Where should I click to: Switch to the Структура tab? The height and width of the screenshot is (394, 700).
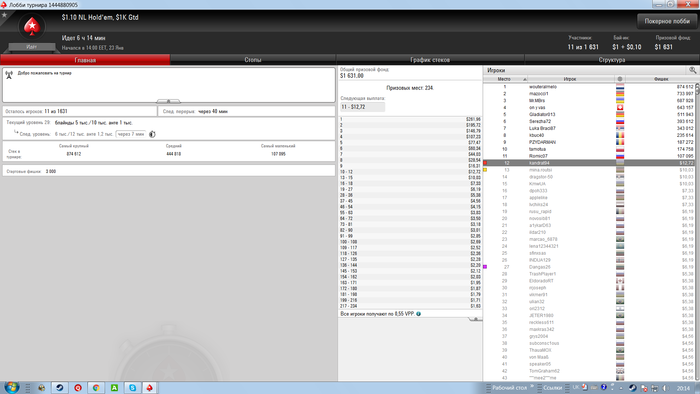[x=612, y=60]
